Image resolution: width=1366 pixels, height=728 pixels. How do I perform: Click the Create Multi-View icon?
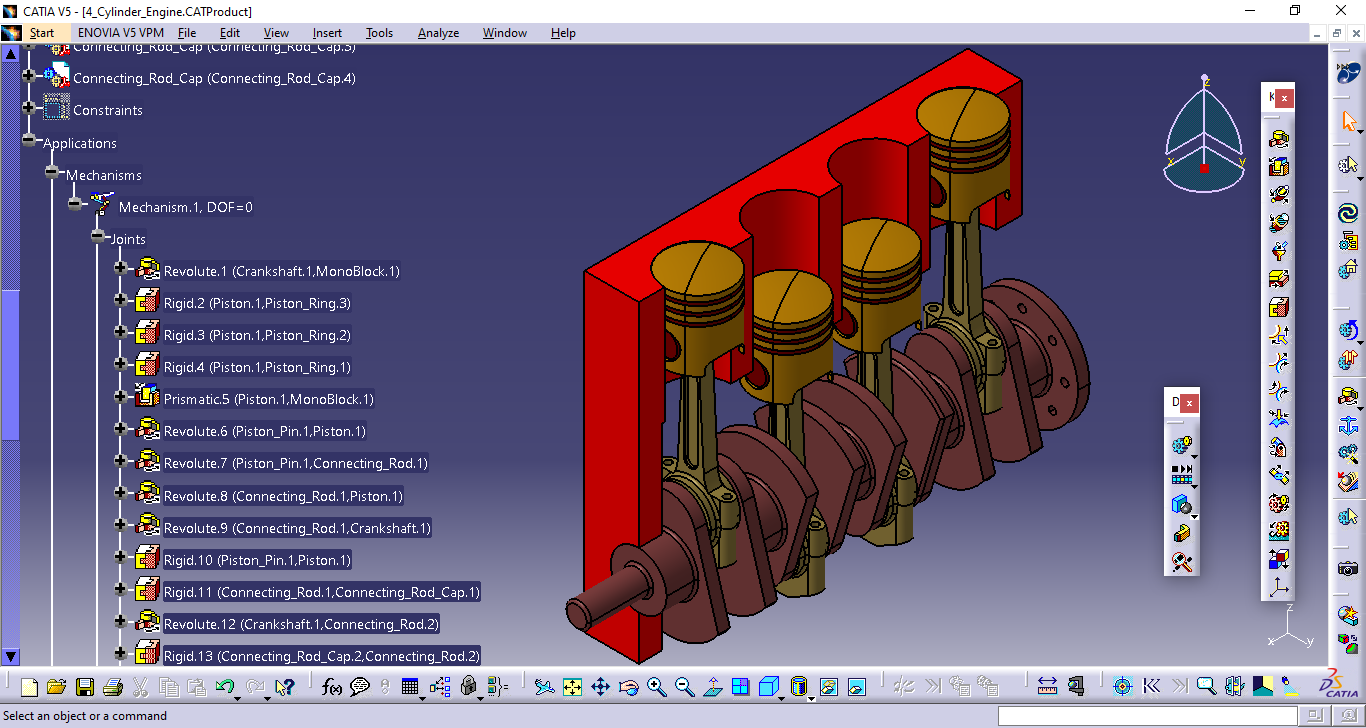740,687
